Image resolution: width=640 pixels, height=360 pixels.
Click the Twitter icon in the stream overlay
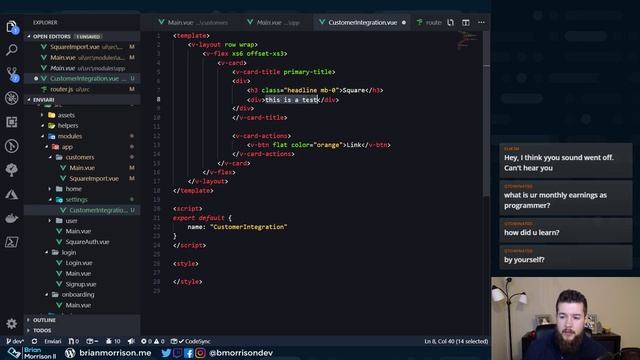coord(166,353)
